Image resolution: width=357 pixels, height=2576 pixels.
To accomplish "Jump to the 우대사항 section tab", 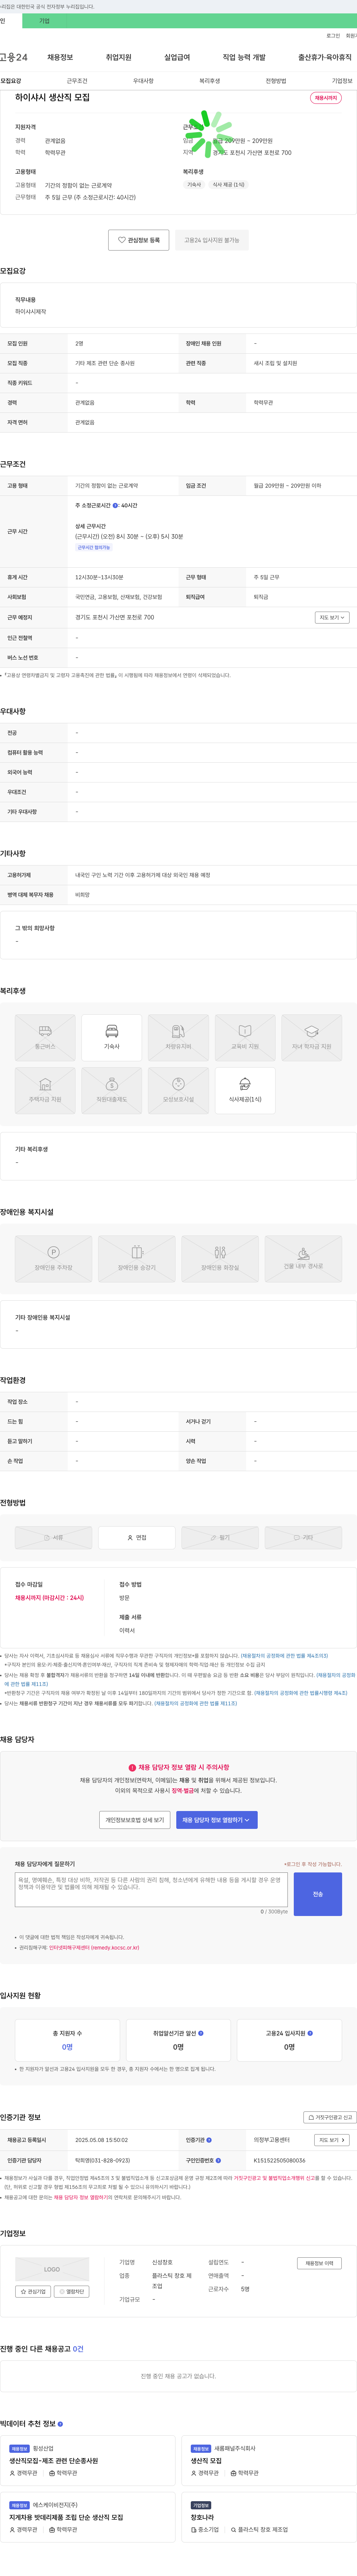I will [x=143, y=81].
